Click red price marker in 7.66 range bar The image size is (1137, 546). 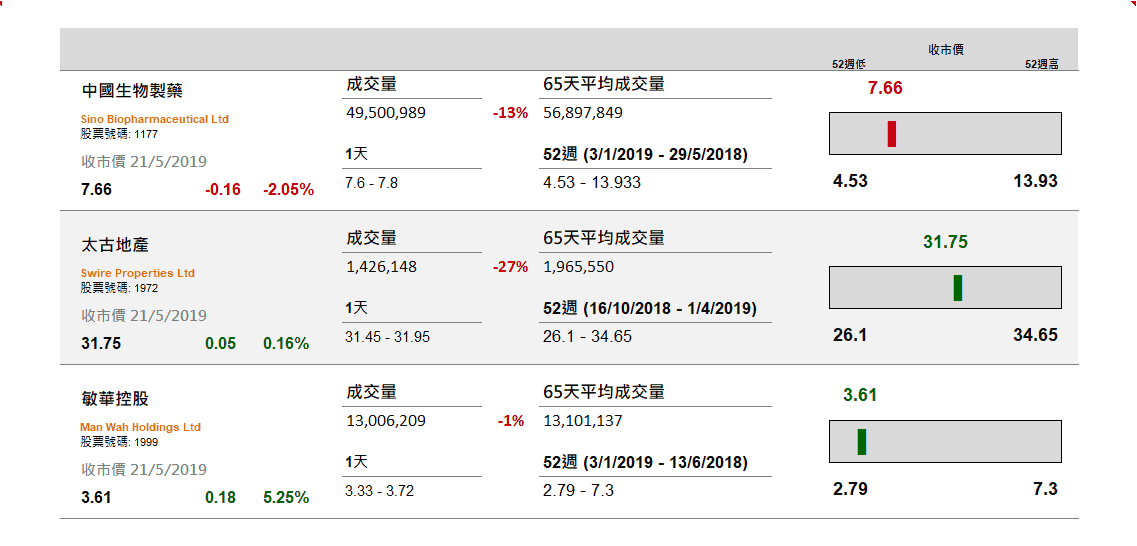click(x=891, y=133)
